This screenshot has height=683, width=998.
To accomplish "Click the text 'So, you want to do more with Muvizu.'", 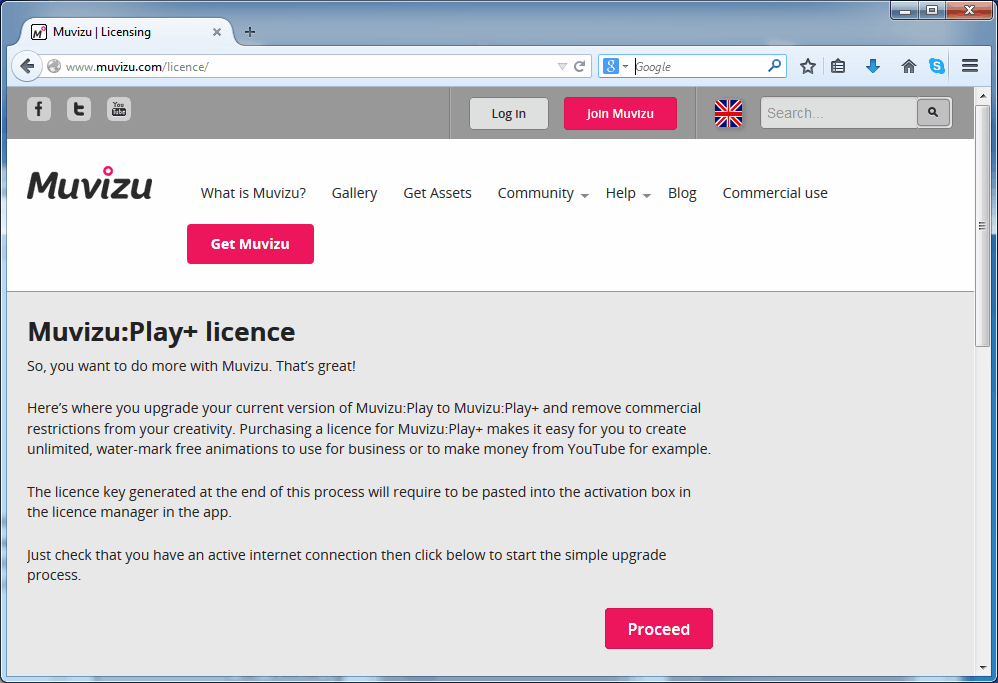I will pos(150,366).
